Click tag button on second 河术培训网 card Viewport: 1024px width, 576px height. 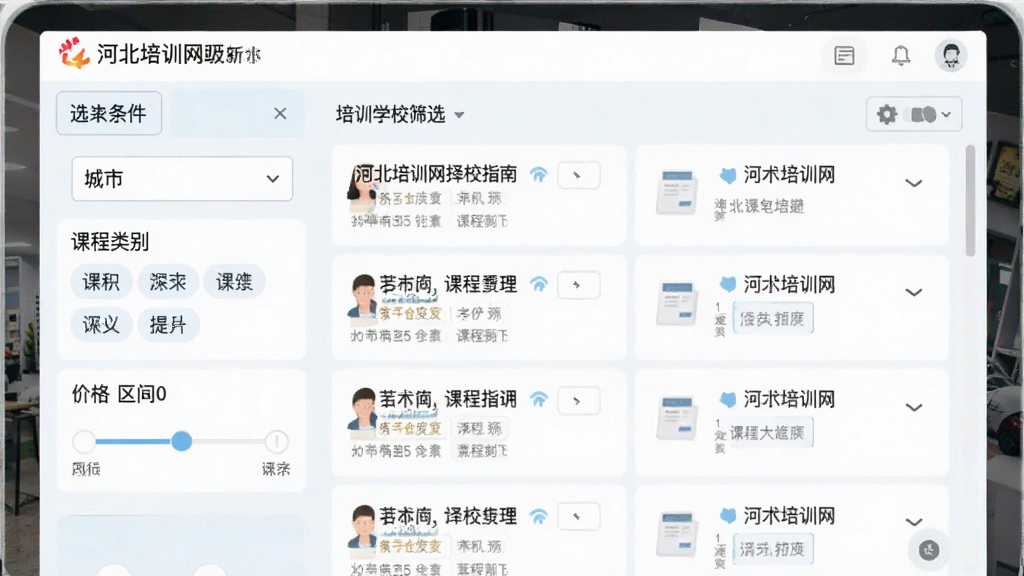773,319
